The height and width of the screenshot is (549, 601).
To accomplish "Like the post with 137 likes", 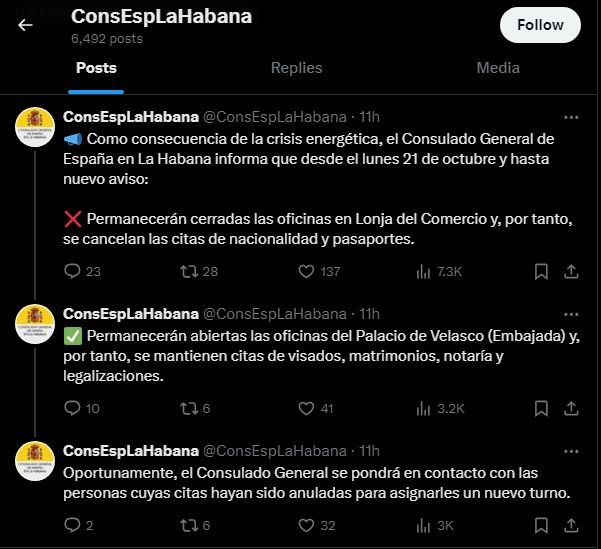I will click(306, 271).
